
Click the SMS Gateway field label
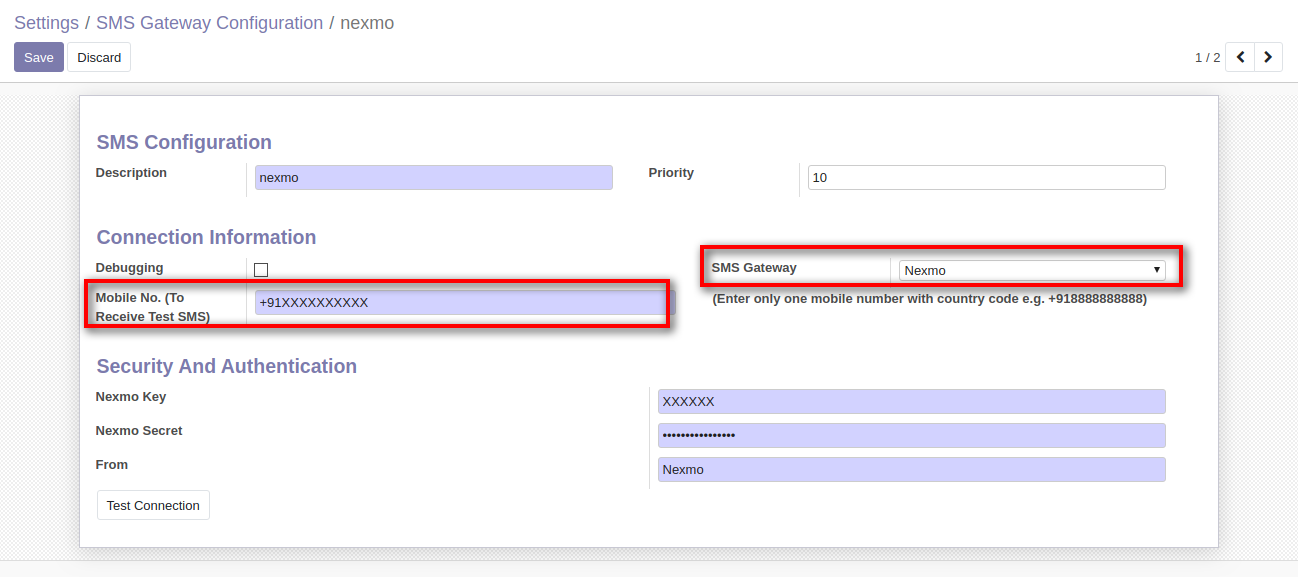pyautogui.click(x=754, y=268)
